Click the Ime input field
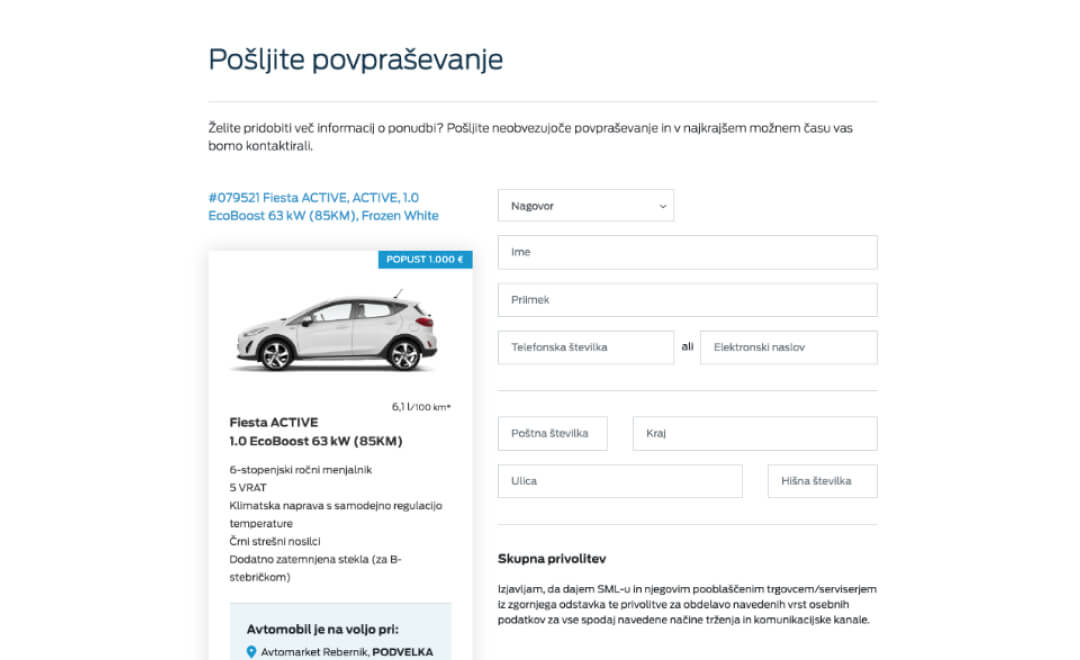Viewport: 1080px width, 660px height. pos(687,252)
